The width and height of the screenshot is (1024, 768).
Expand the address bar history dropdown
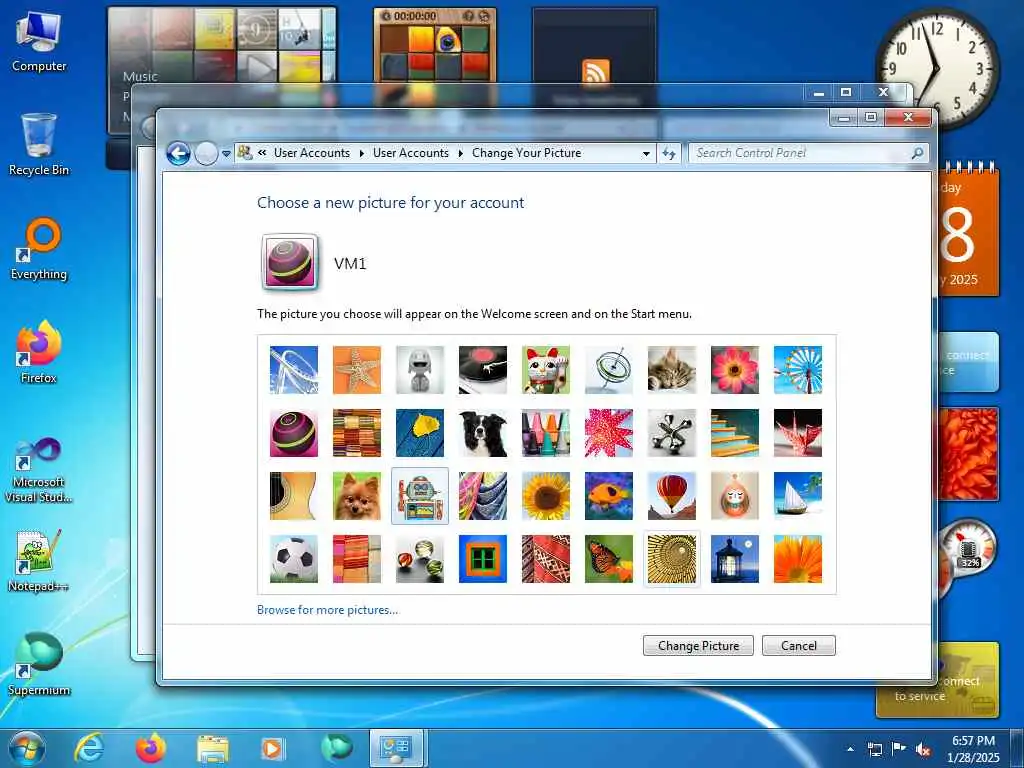(646, 154)
